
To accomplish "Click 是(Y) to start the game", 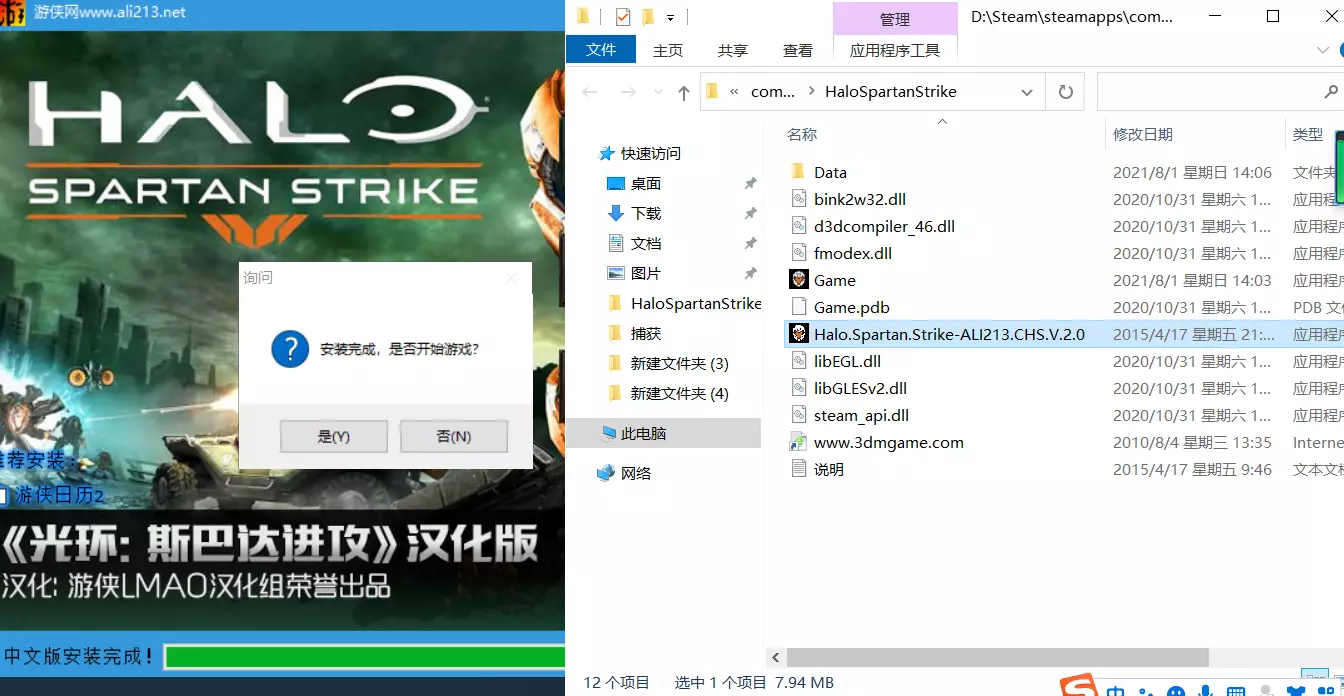I will point(333,436).
